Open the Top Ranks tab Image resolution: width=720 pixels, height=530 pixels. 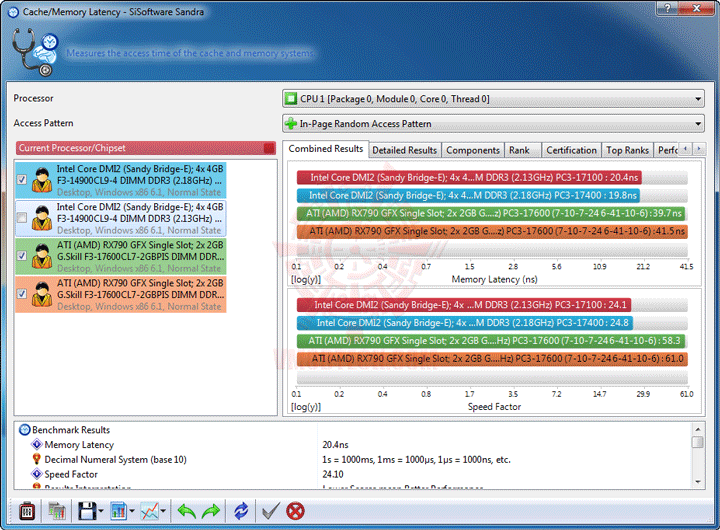627,150
